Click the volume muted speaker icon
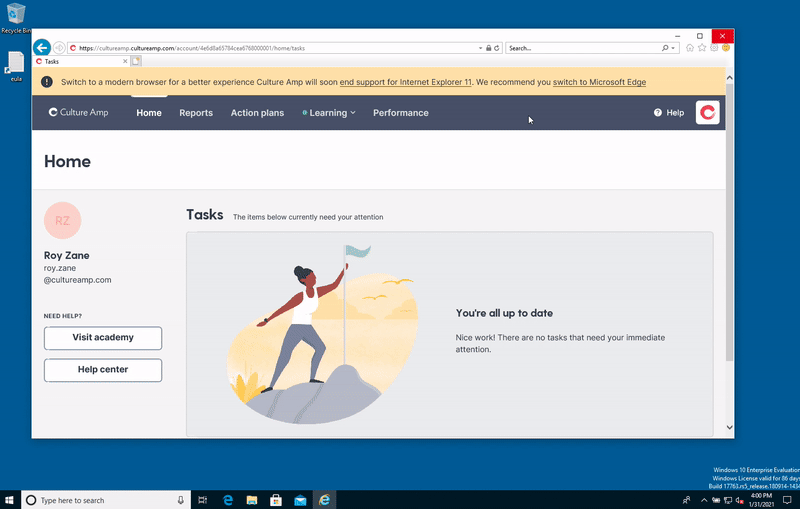The height and width of the screenshot is (509, 800). pos(740,500)
